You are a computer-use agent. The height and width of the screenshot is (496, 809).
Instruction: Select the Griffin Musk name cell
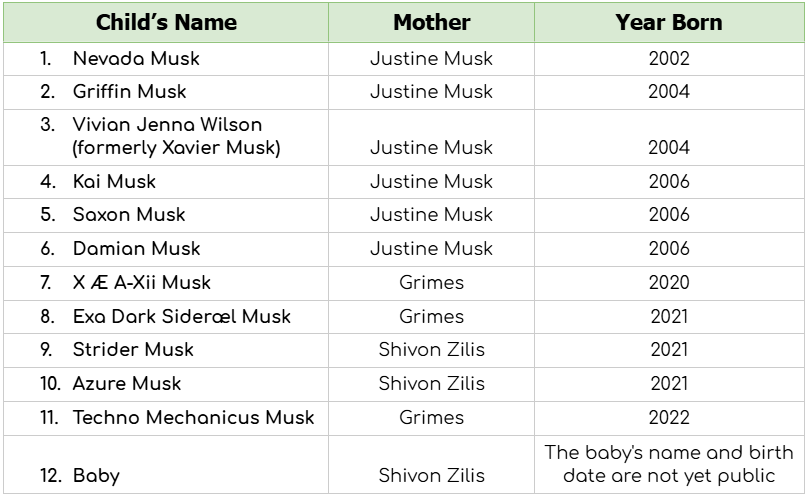[x=129, y=92]
